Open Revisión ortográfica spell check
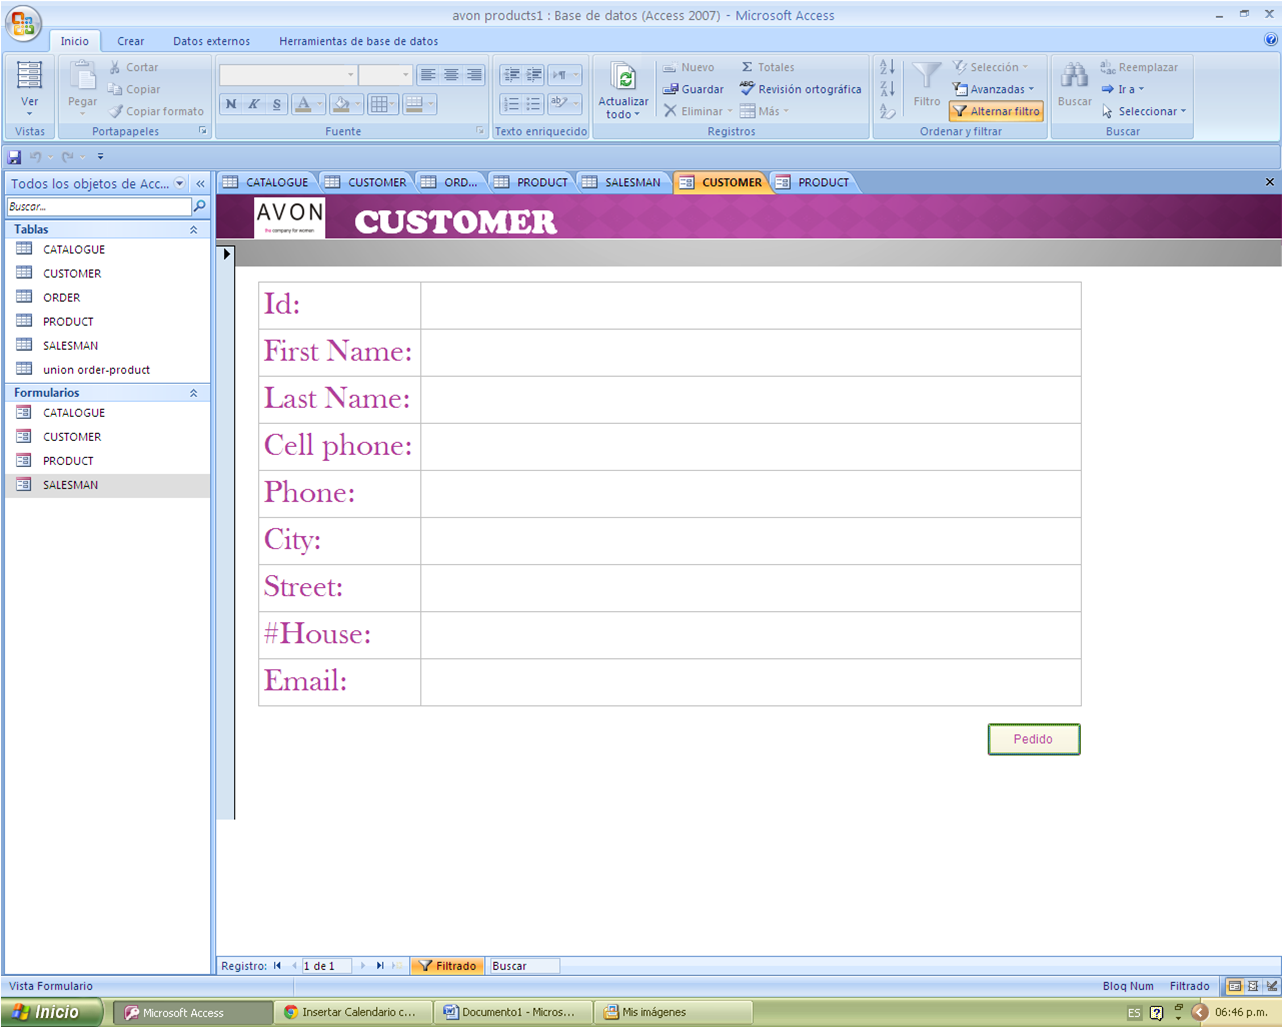Screen dimensions: 1283x1028 pos(744,89)
